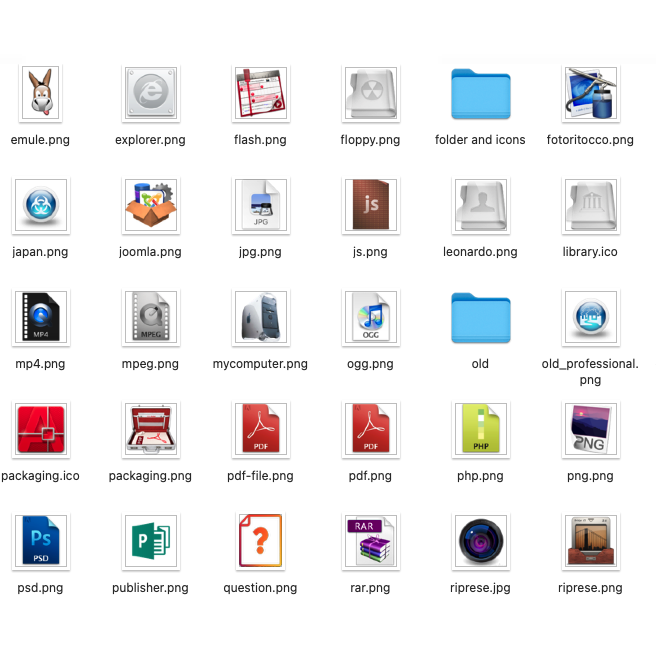This screenshot has width=656, height=656.
Task: Select the pdf.png Acrobat icon
Action: point(371,430)
